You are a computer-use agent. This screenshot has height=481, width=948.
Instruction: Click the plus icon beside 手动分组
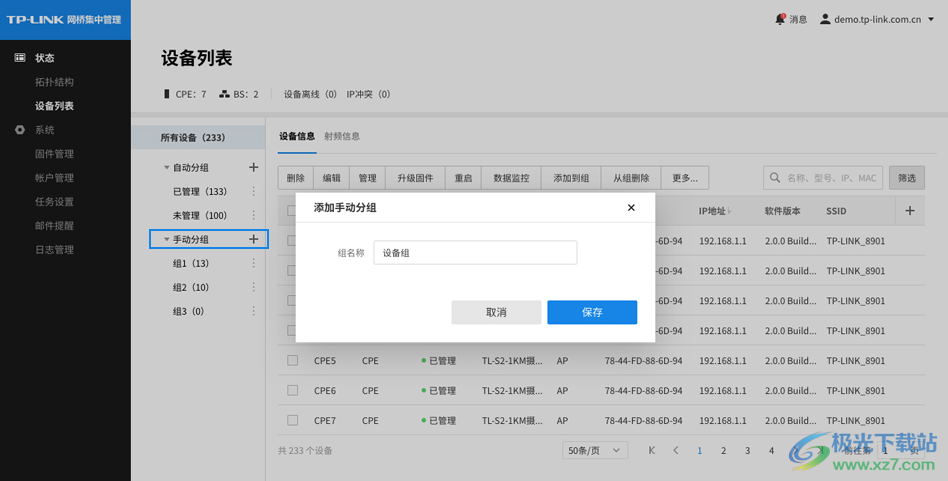pos(253,239)
